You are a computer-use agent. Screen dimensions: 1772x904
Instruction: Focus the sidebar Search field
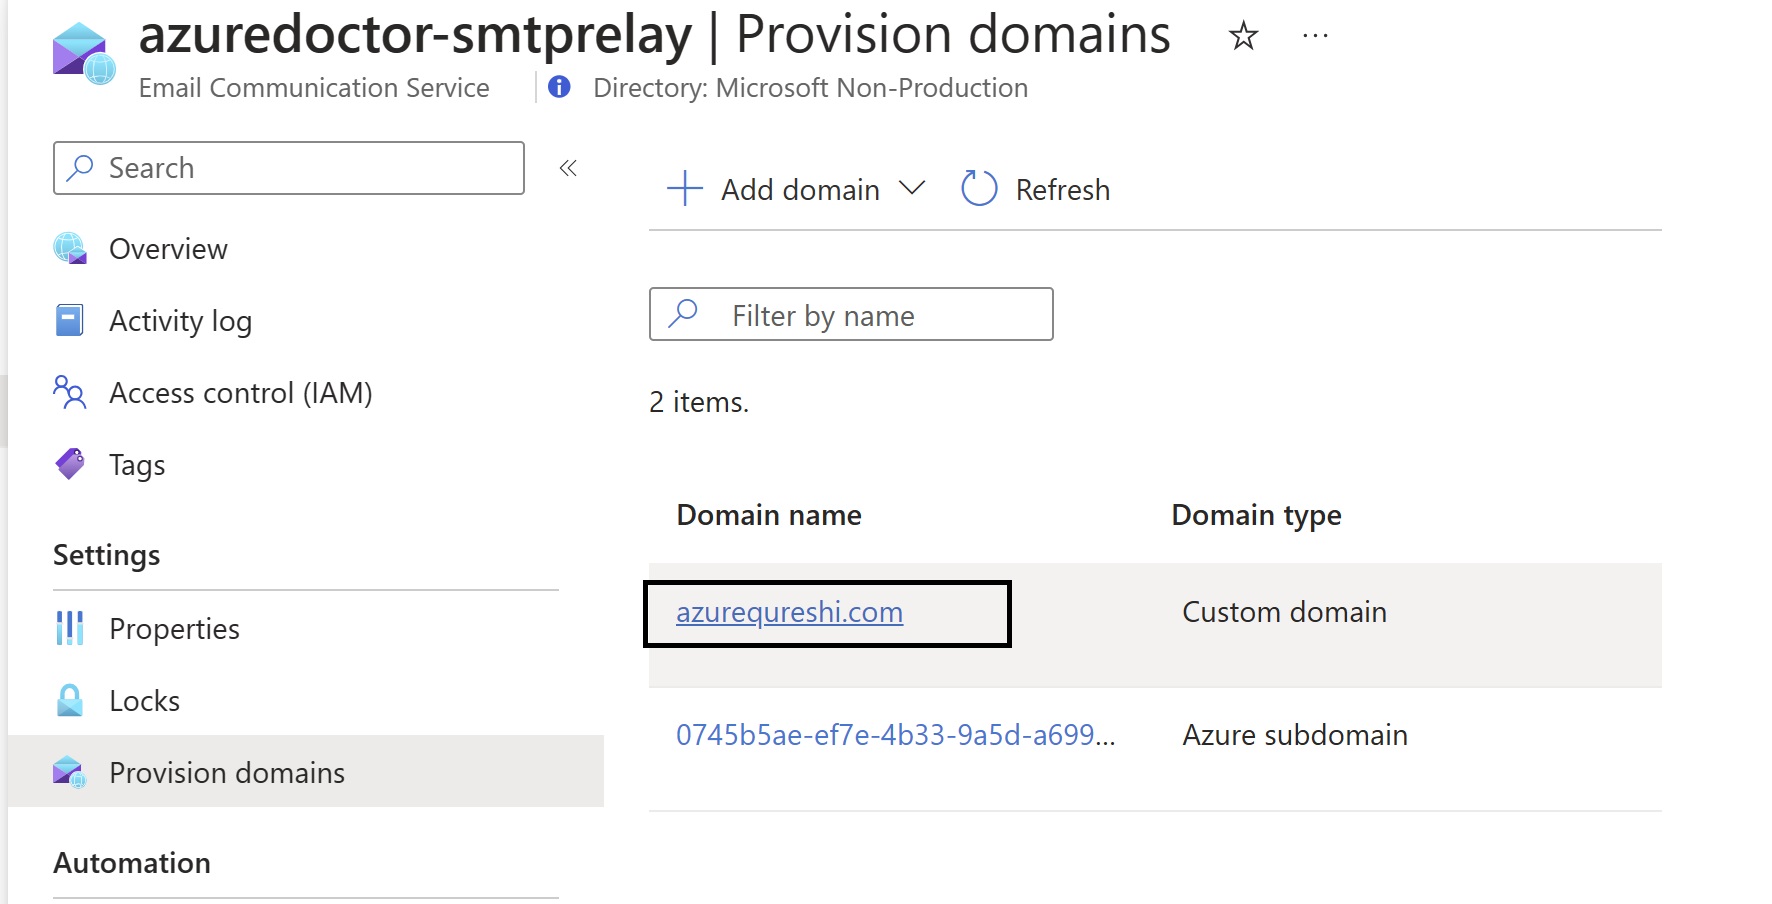pos(288,168)
